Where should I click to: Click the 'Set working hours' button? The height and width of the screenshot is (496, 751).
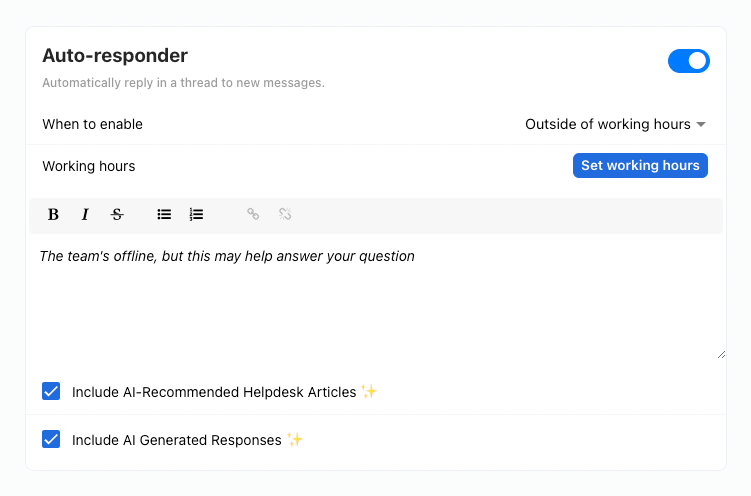click(640, 165)
